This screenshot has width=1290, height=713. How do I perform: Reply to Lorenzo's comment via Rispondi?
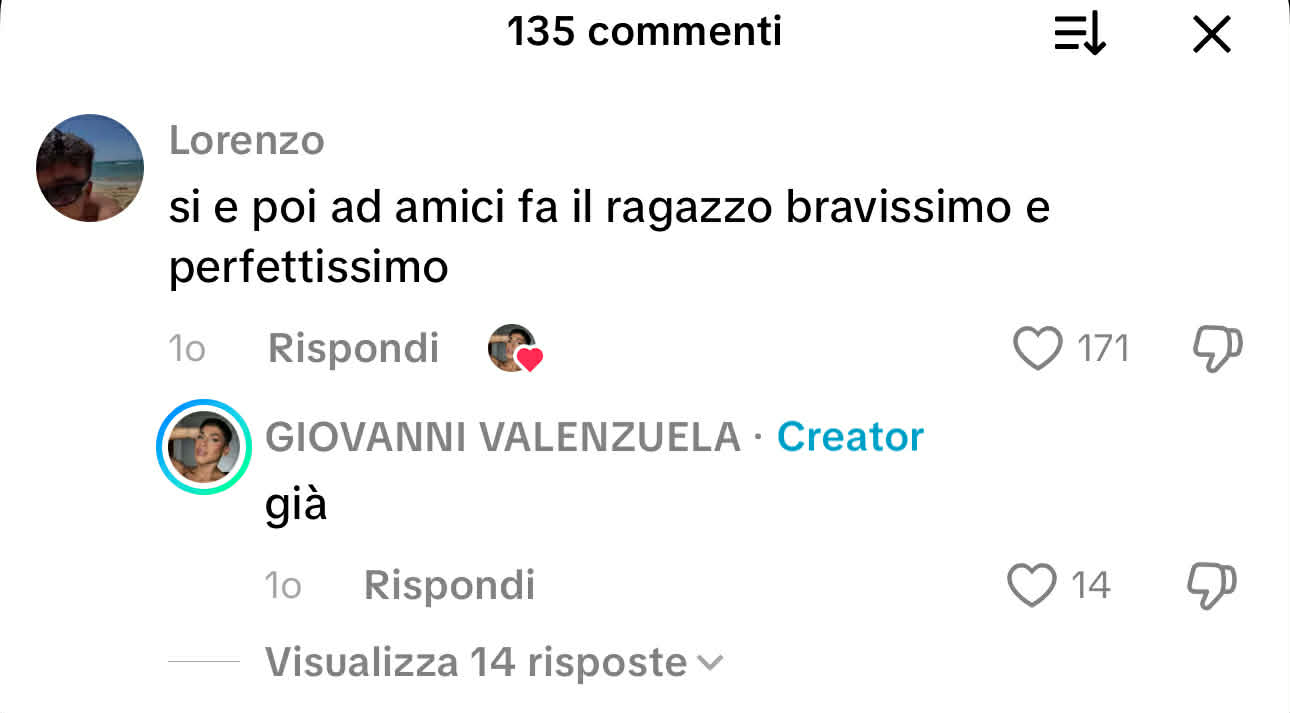pos(354,349)
